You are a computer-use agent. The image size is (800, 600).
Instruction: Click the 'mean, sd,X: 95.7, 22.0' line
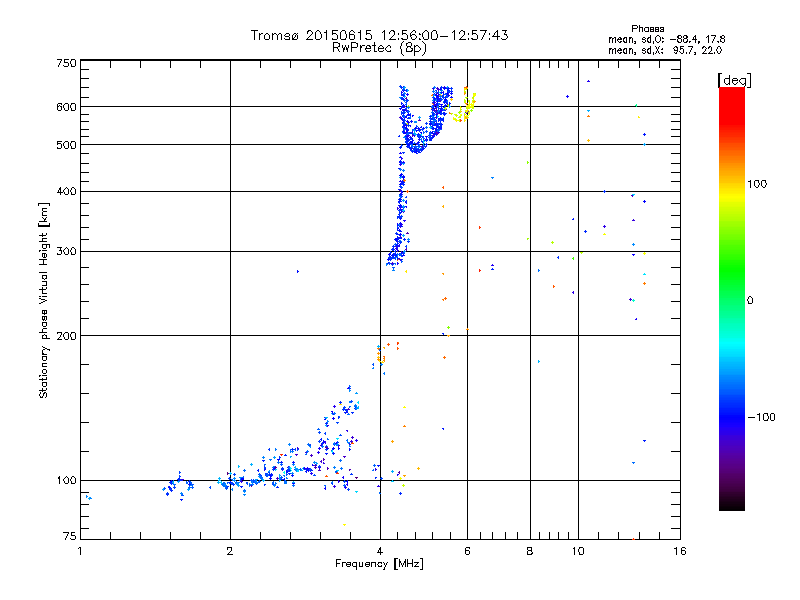(665, 50)
